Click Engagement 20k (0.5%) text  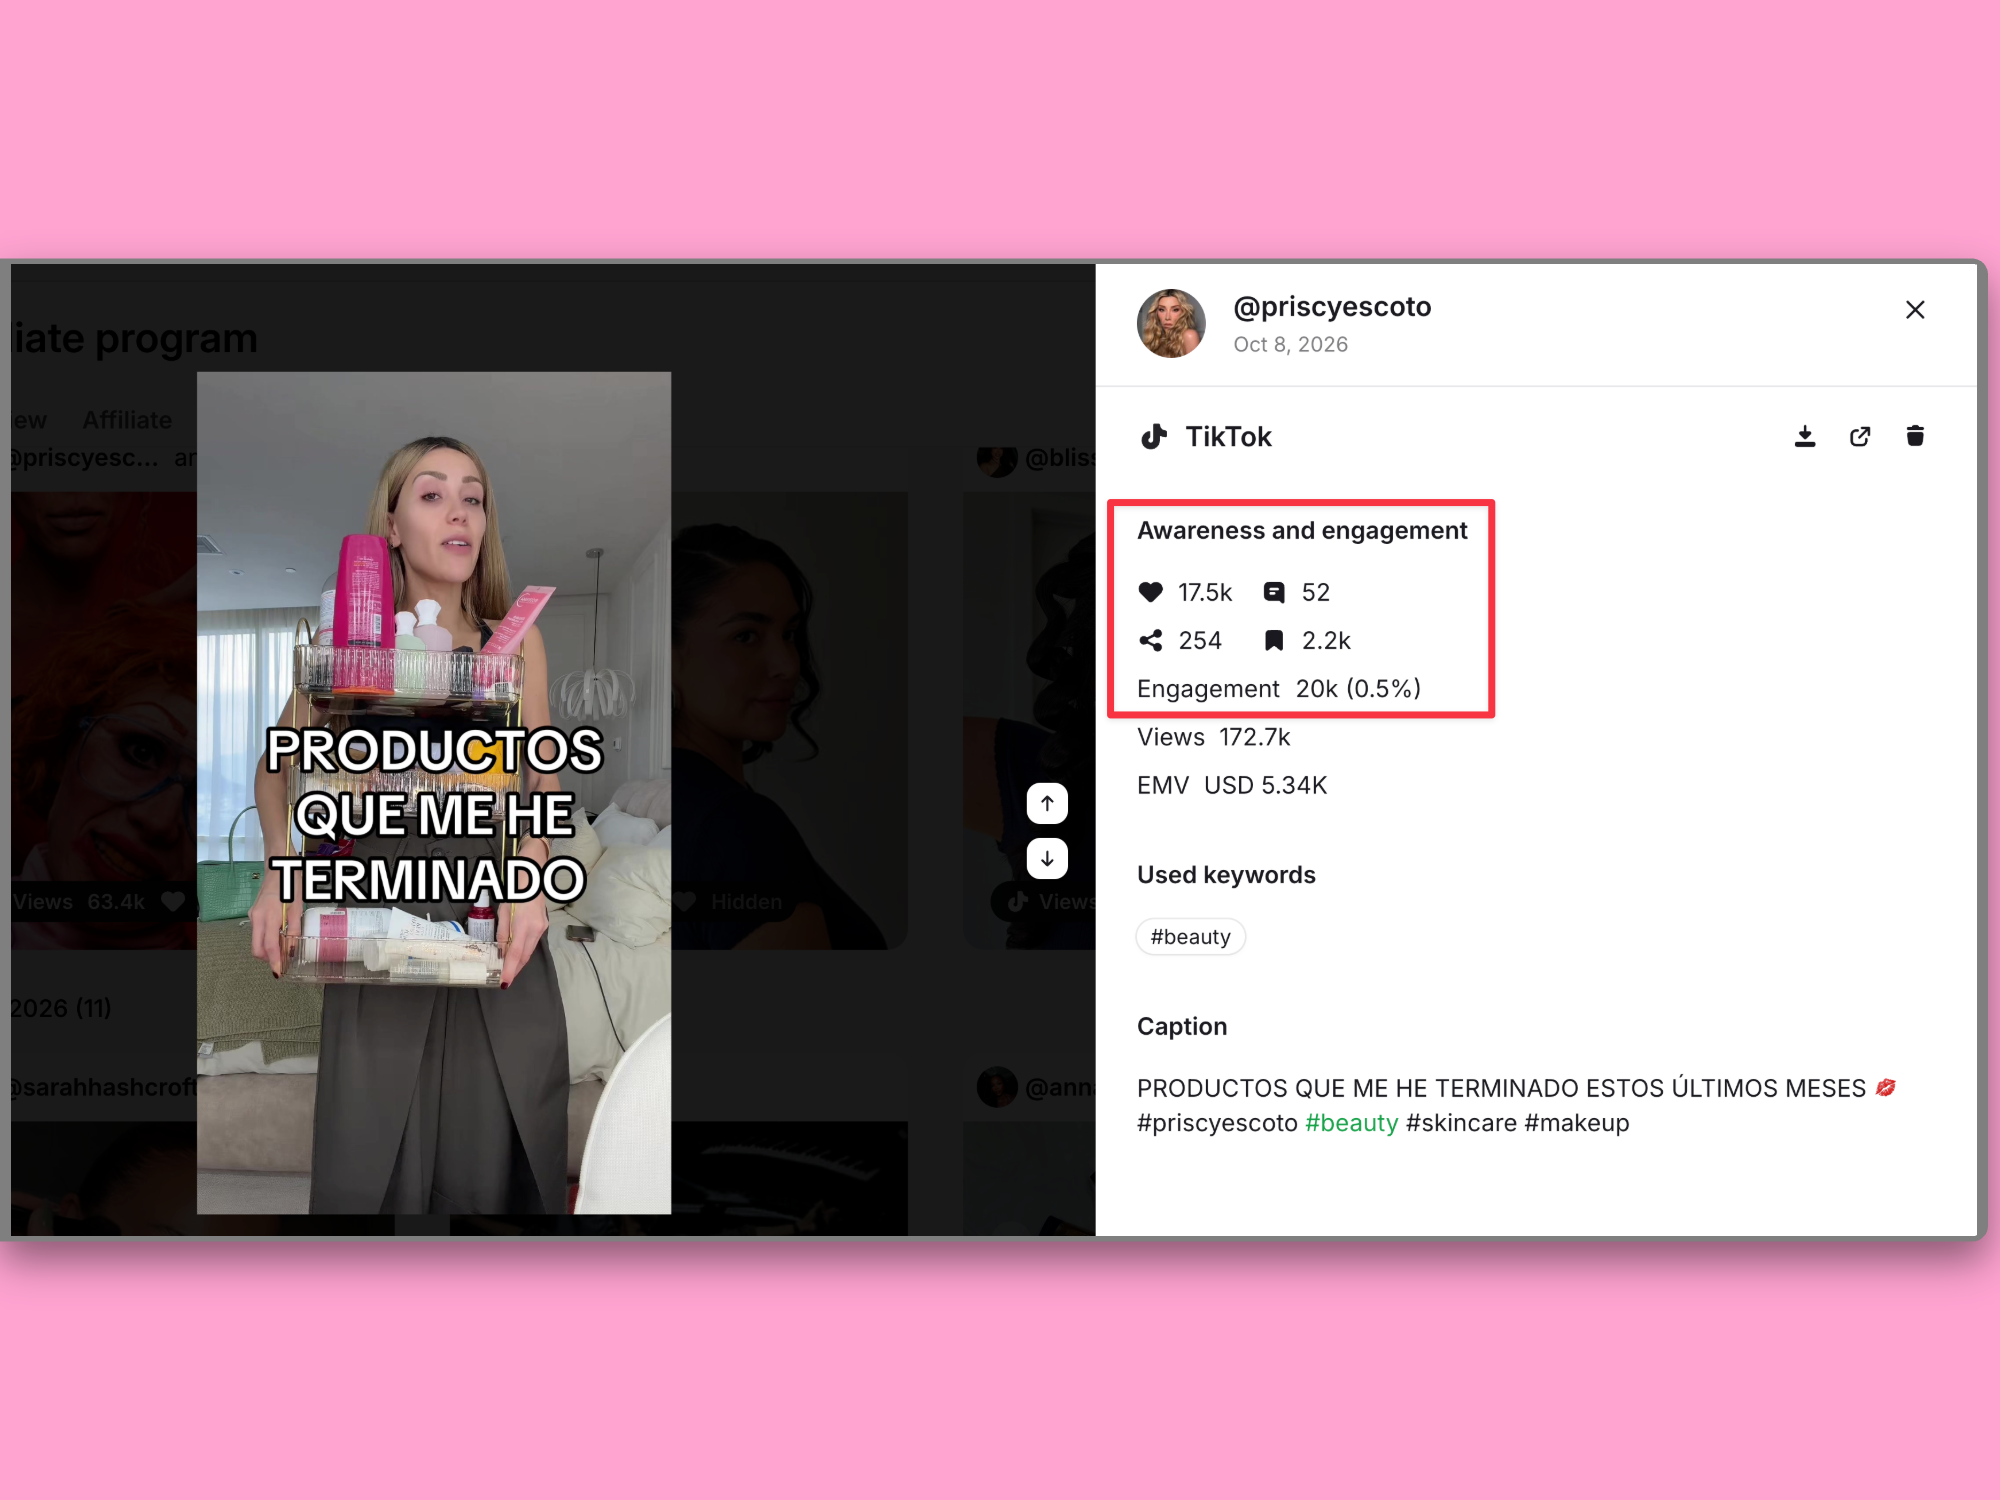(x=1279, y=689)
